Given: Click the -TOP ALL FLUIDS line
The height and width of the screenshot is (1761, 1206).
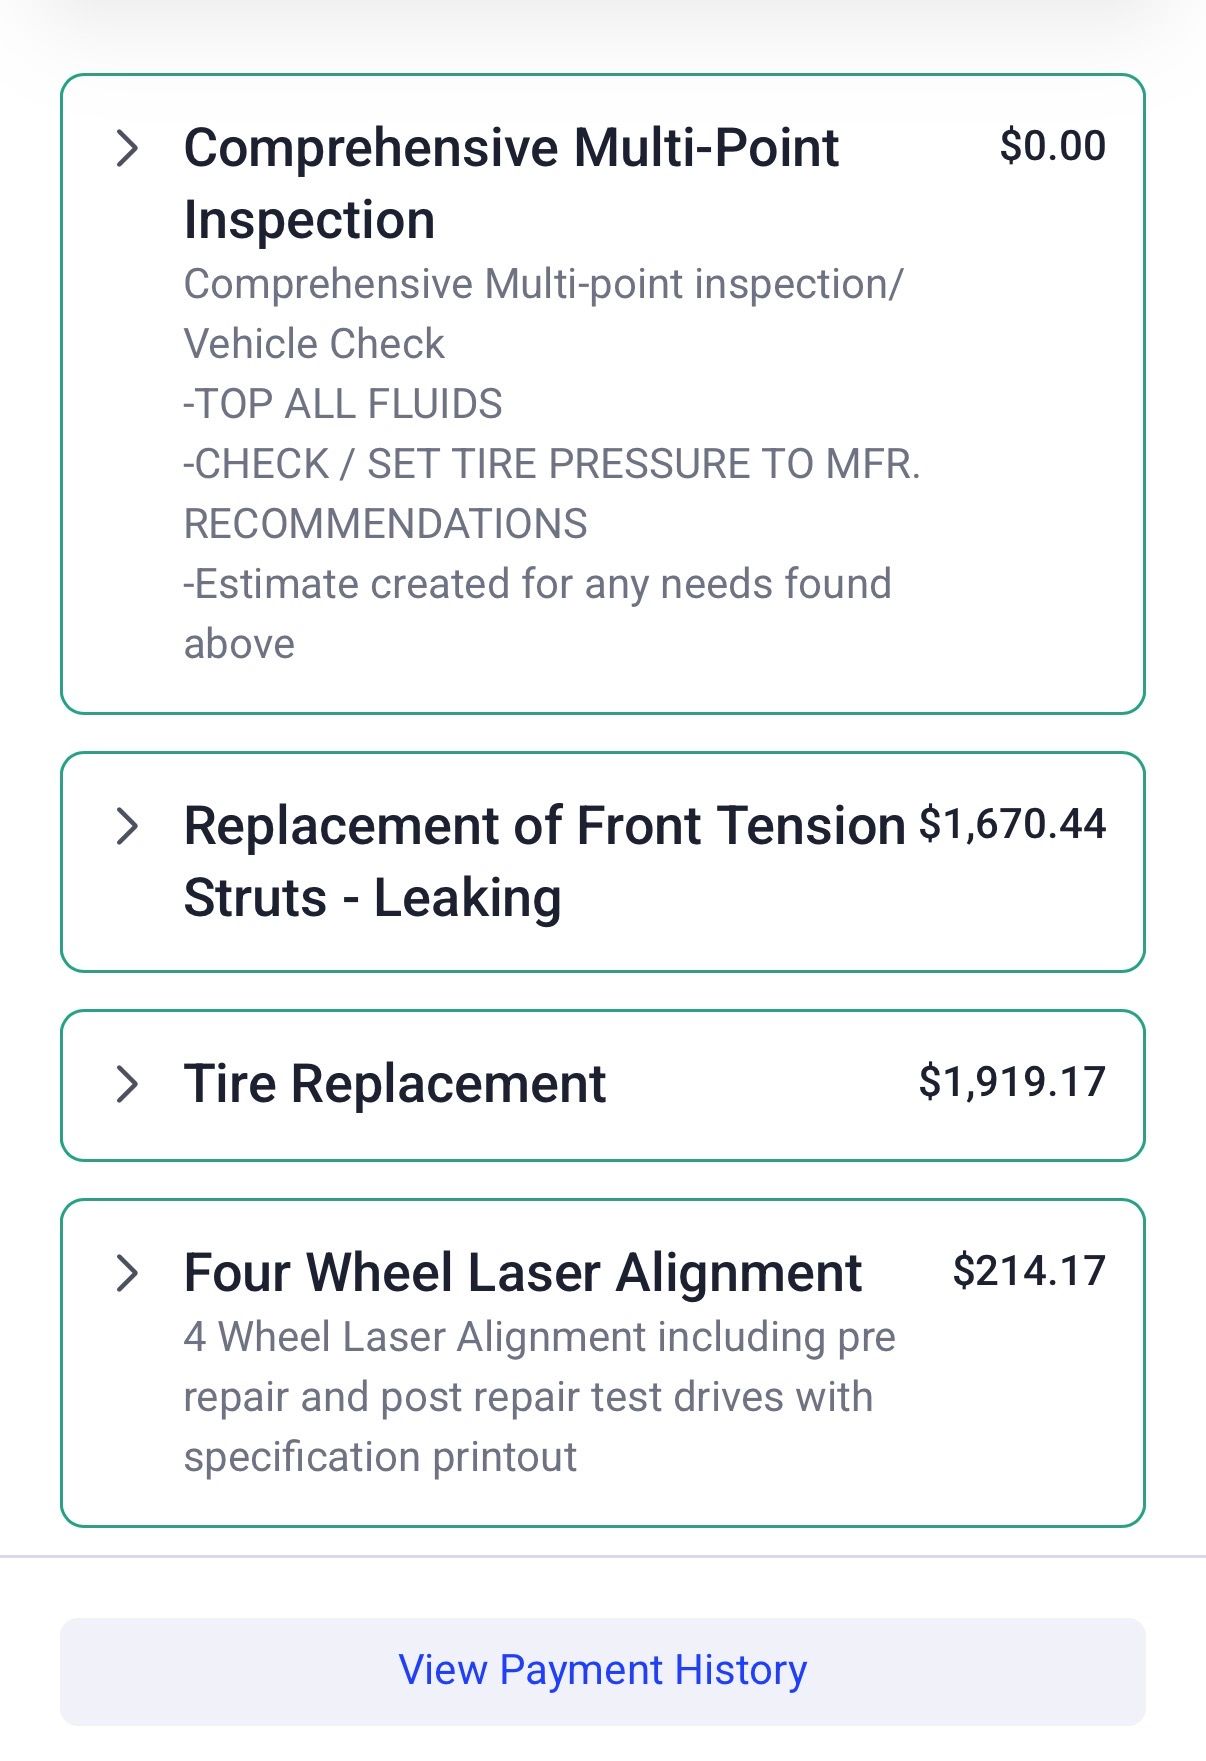Looking at the screenshot, I should tap(343, 404).
